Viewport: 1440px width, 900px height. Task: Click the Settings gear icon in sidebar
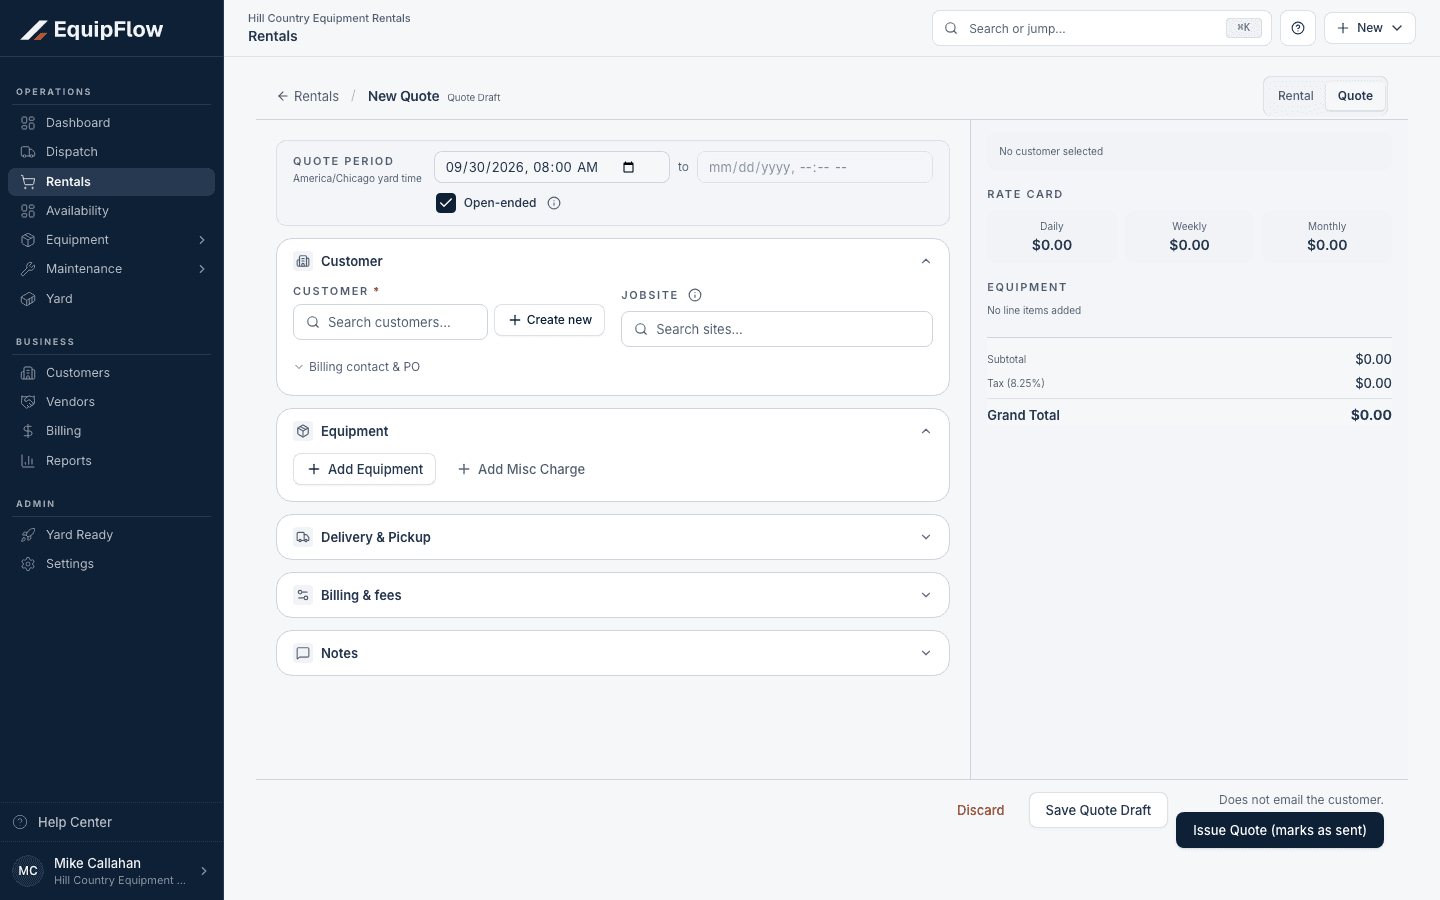pyautogui.click(x=28, y=564)
